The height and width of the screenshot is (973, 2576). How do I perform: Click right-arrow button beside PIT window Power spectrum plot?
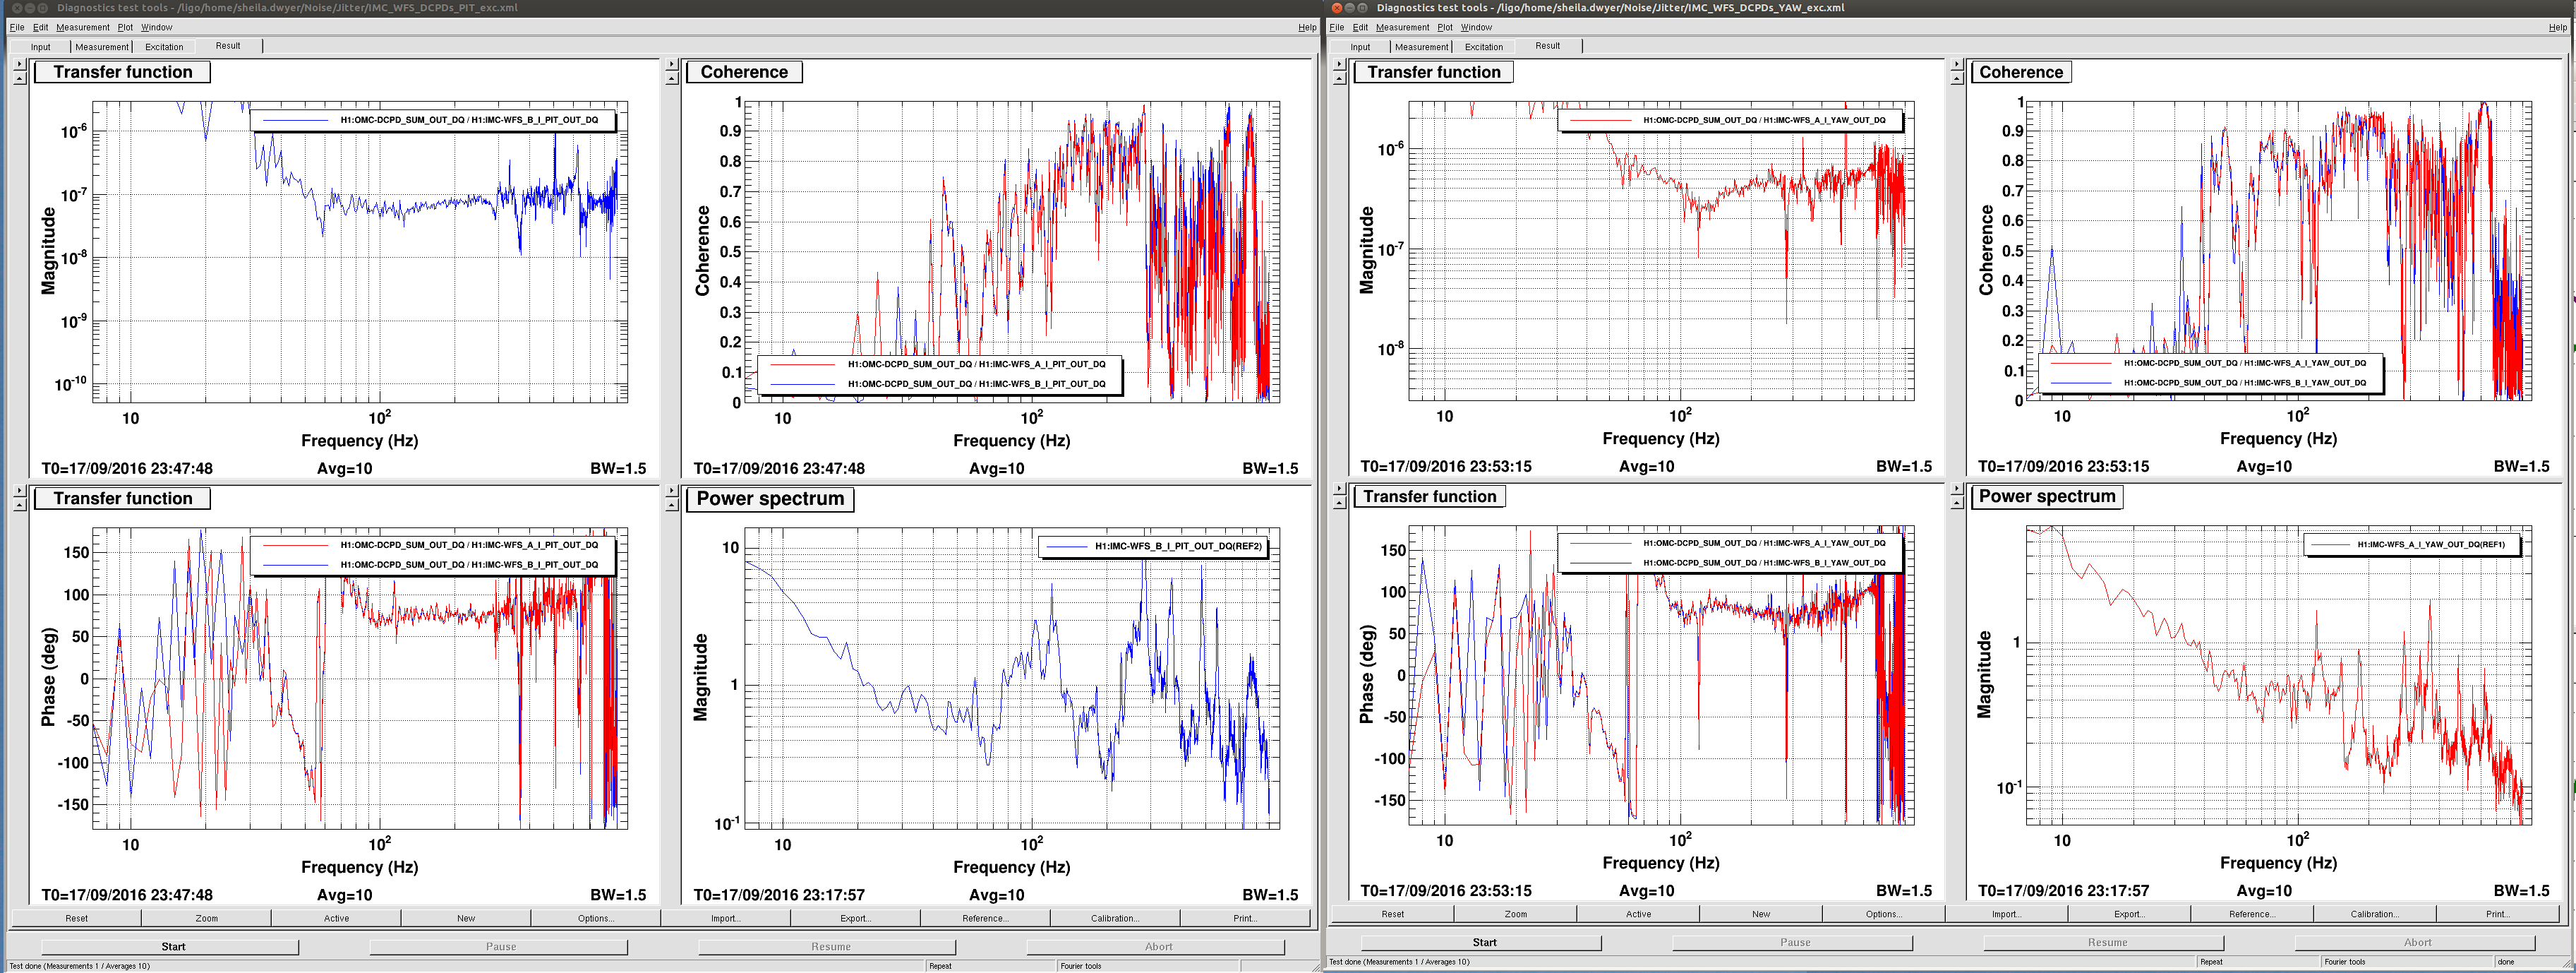671,491
